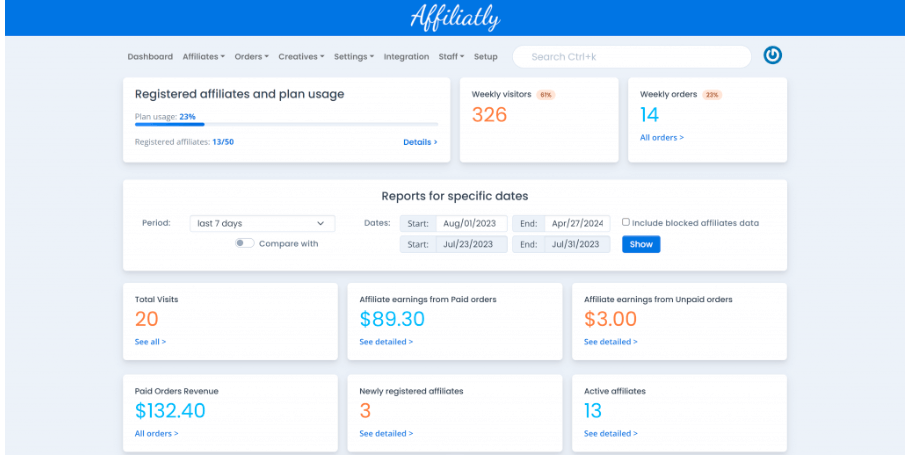This screenshot has height=456, width=907.
Task: Click the Affiliatly logo
Action: click(x=453, y=18)
